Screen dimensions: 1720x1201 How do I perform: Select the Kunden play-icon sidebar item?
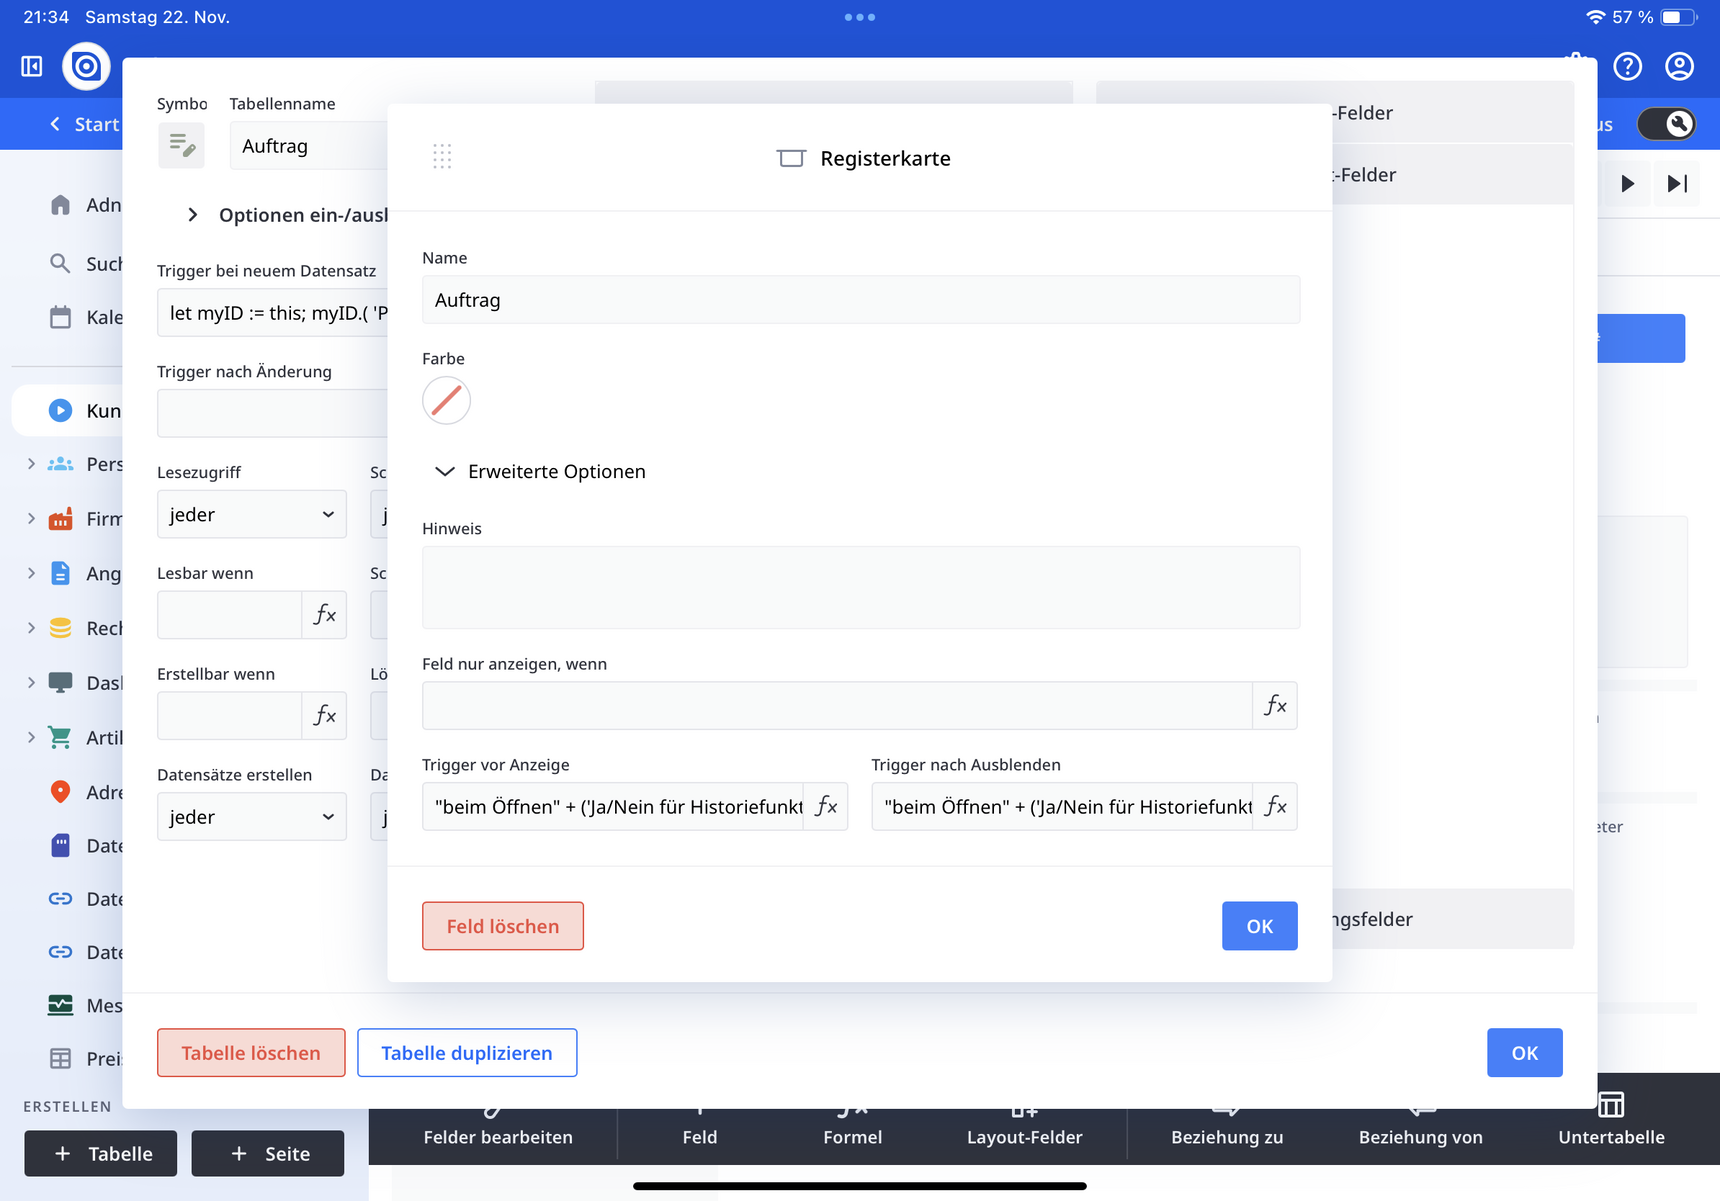[x=61, y=410]
